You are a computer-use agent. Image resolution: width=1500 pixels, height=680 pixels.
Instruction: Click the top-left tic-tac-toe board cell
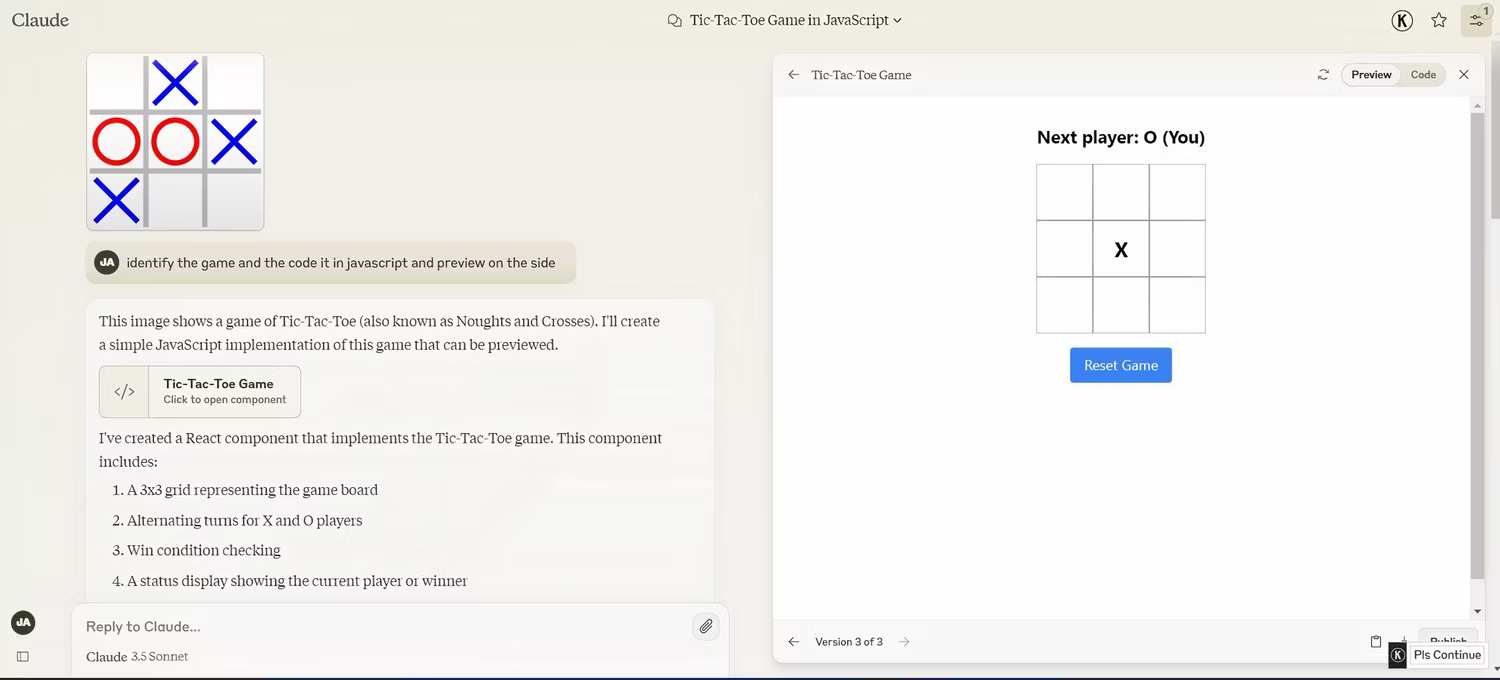pyautogui.click(x=1064, y=193)
